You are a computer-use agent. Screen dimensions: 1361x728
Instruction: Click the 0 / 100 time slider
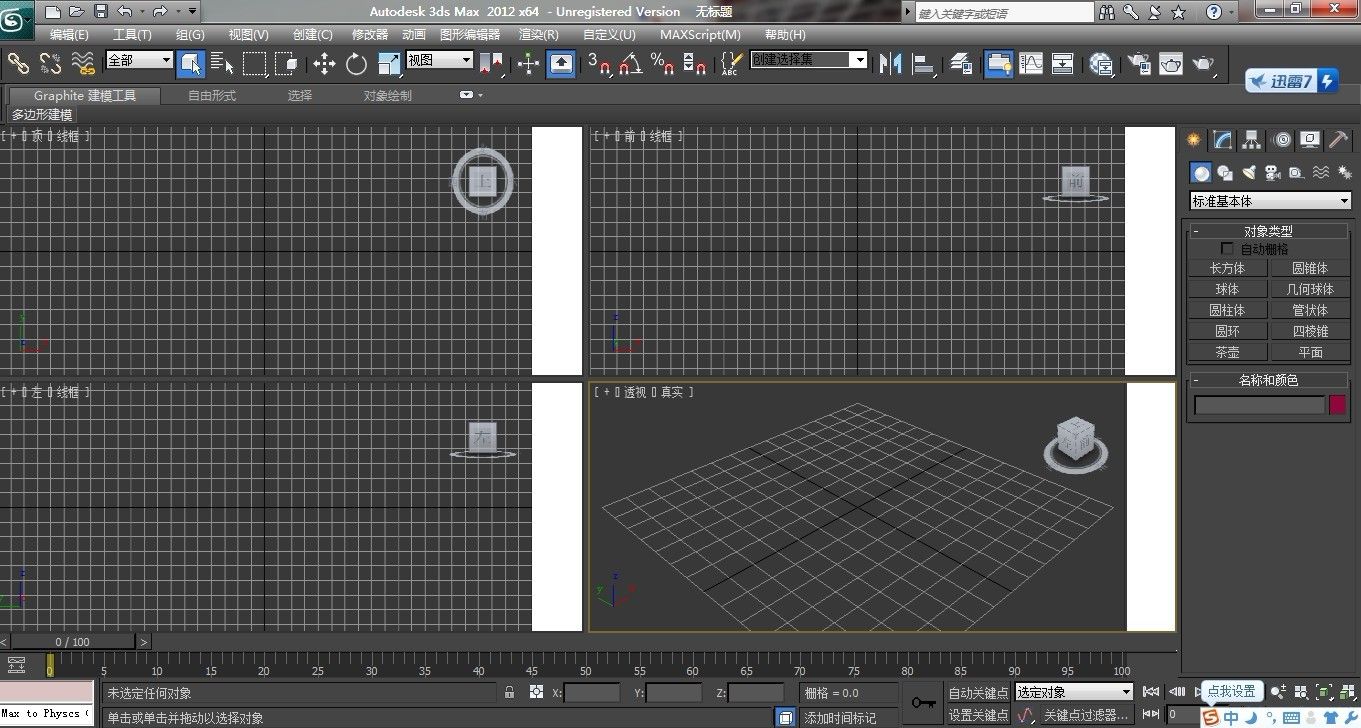tap(72, 641)
